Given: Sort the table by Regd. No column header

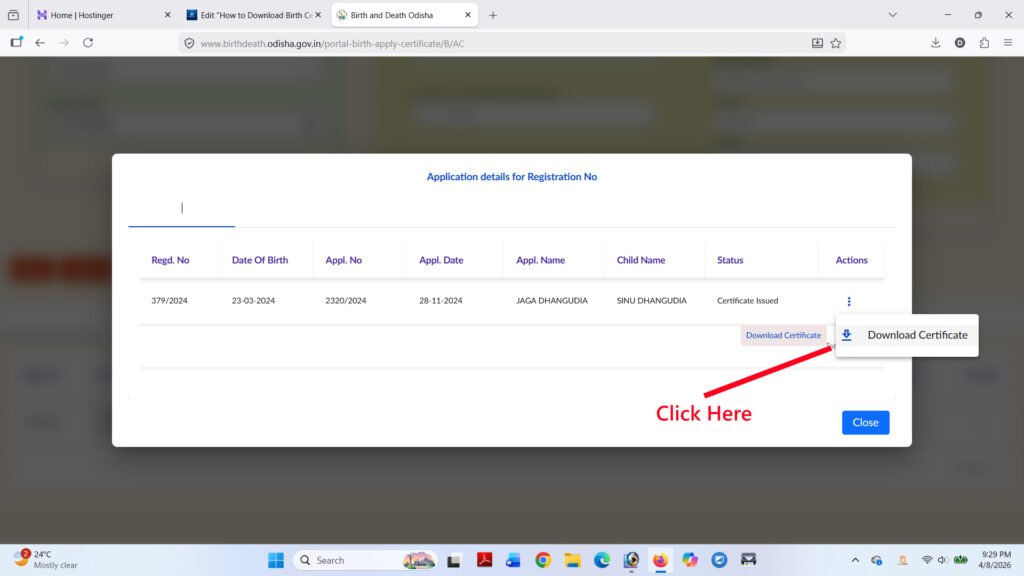Looking at the screenshot, I should pos(170,260).
